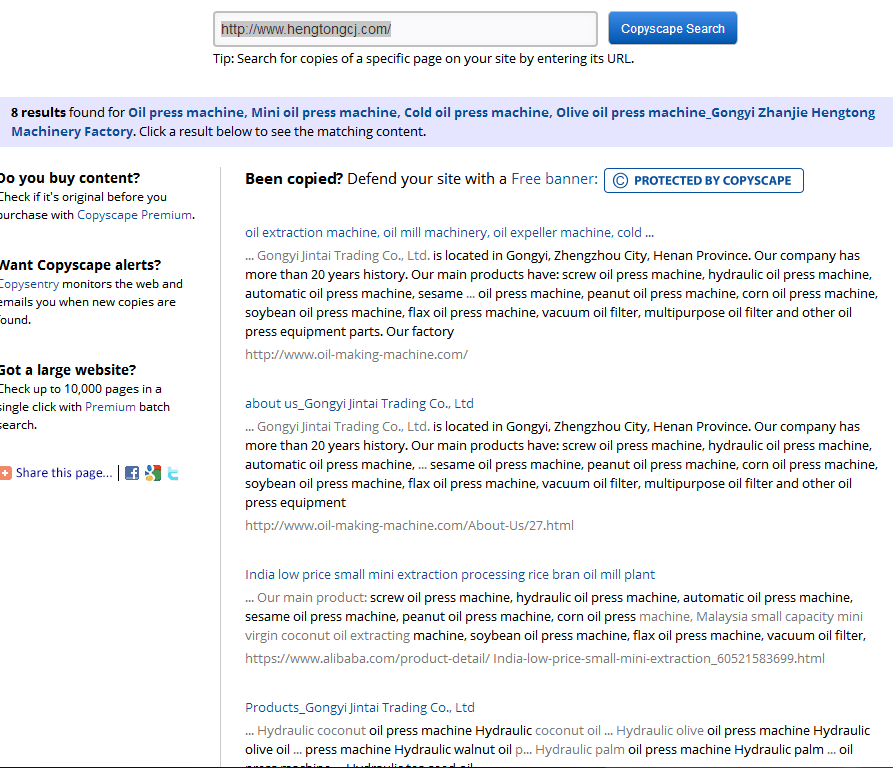The height and width of the screenshot is (768, 893).
Task: Click the Facebook share icon
Action: (132, 473)
